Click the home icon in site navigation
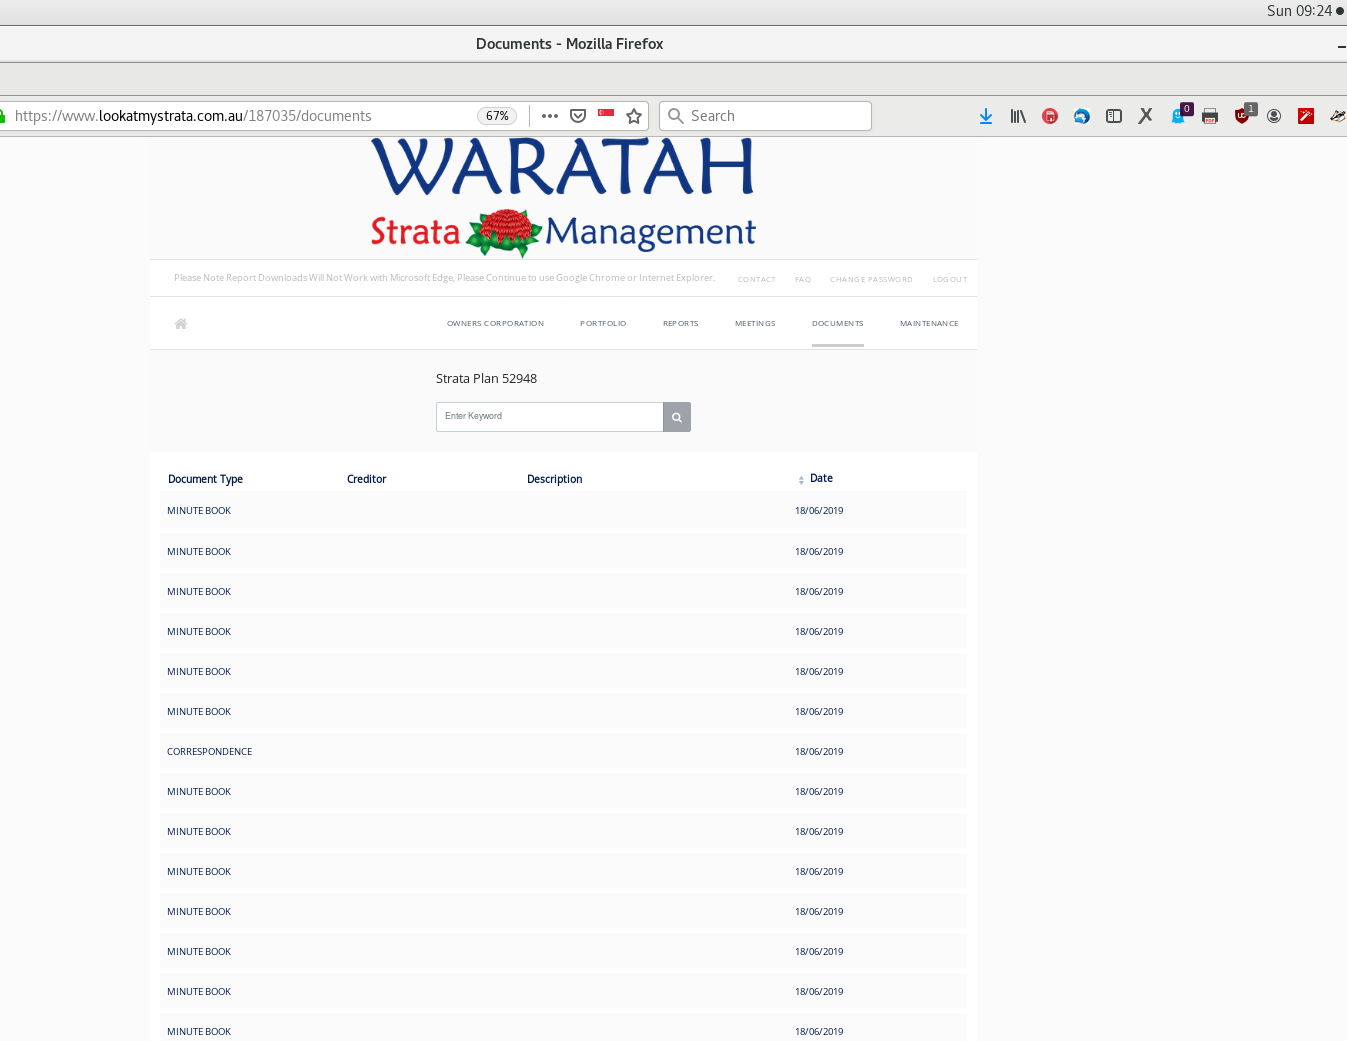The height and width of the screenshot is (1041, 1347). [x=181, y=324]
